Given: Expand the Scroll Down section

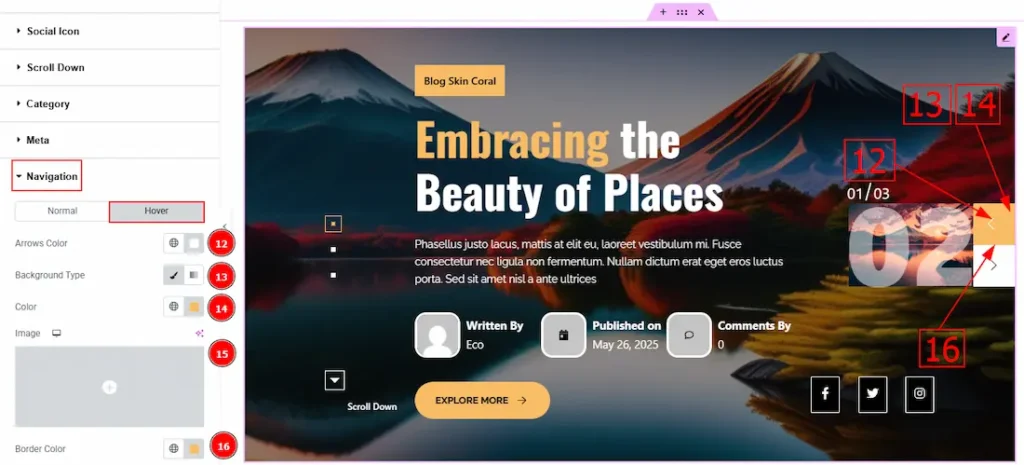Looking at the screenshot, I should click(x=55, y=68).
